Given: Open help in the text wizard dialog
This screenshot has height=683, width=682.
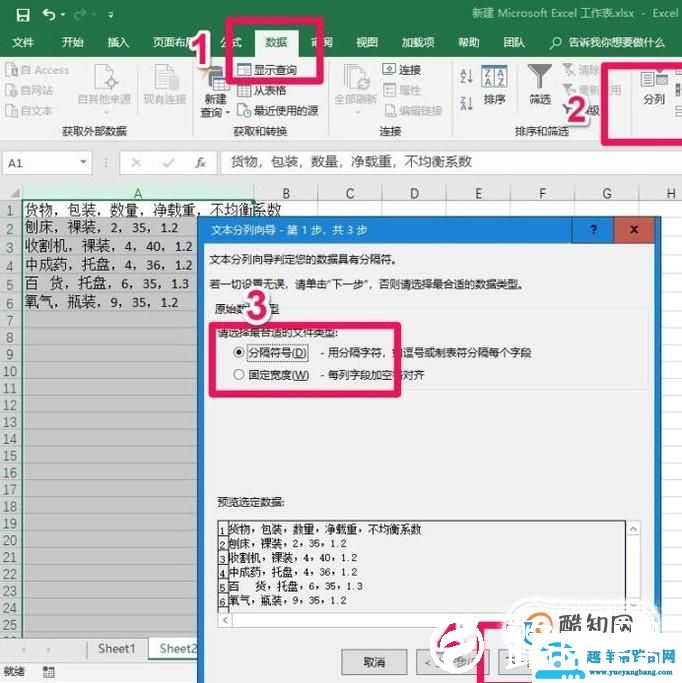Looking at the screenshot, I should click(x=593, y=230).
